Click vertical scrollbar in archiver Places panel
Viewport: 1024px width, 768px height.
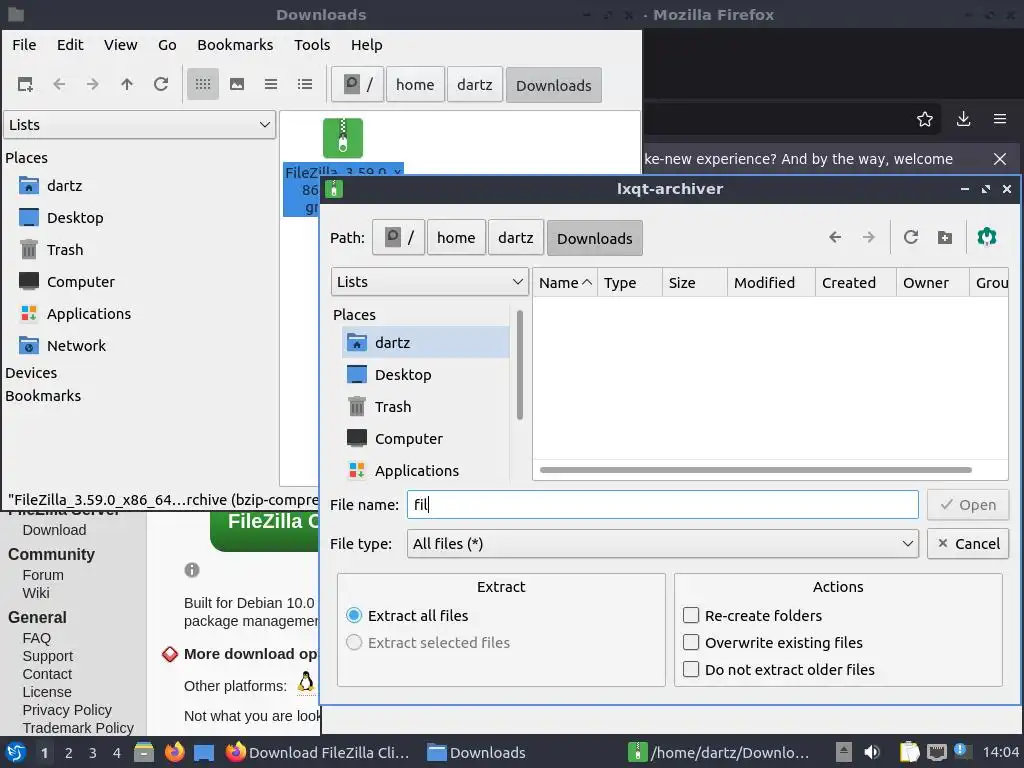click(520, 364)
